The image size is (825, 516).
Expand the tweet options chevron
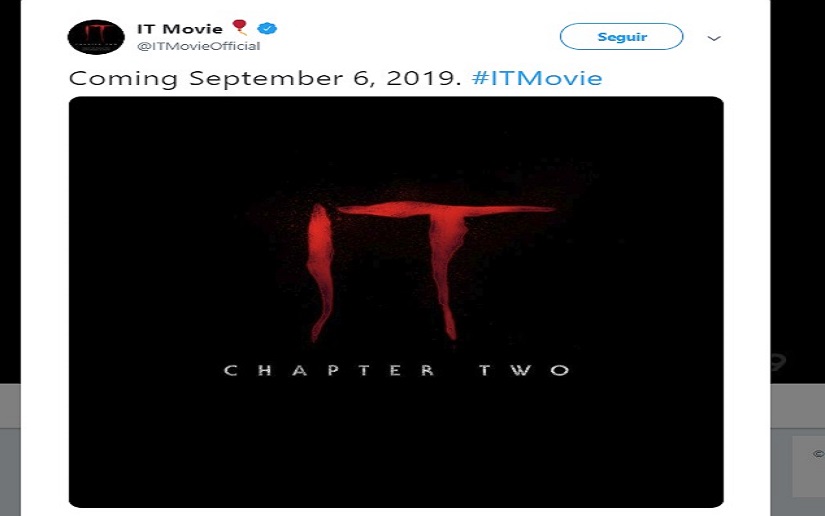(713, 38)
